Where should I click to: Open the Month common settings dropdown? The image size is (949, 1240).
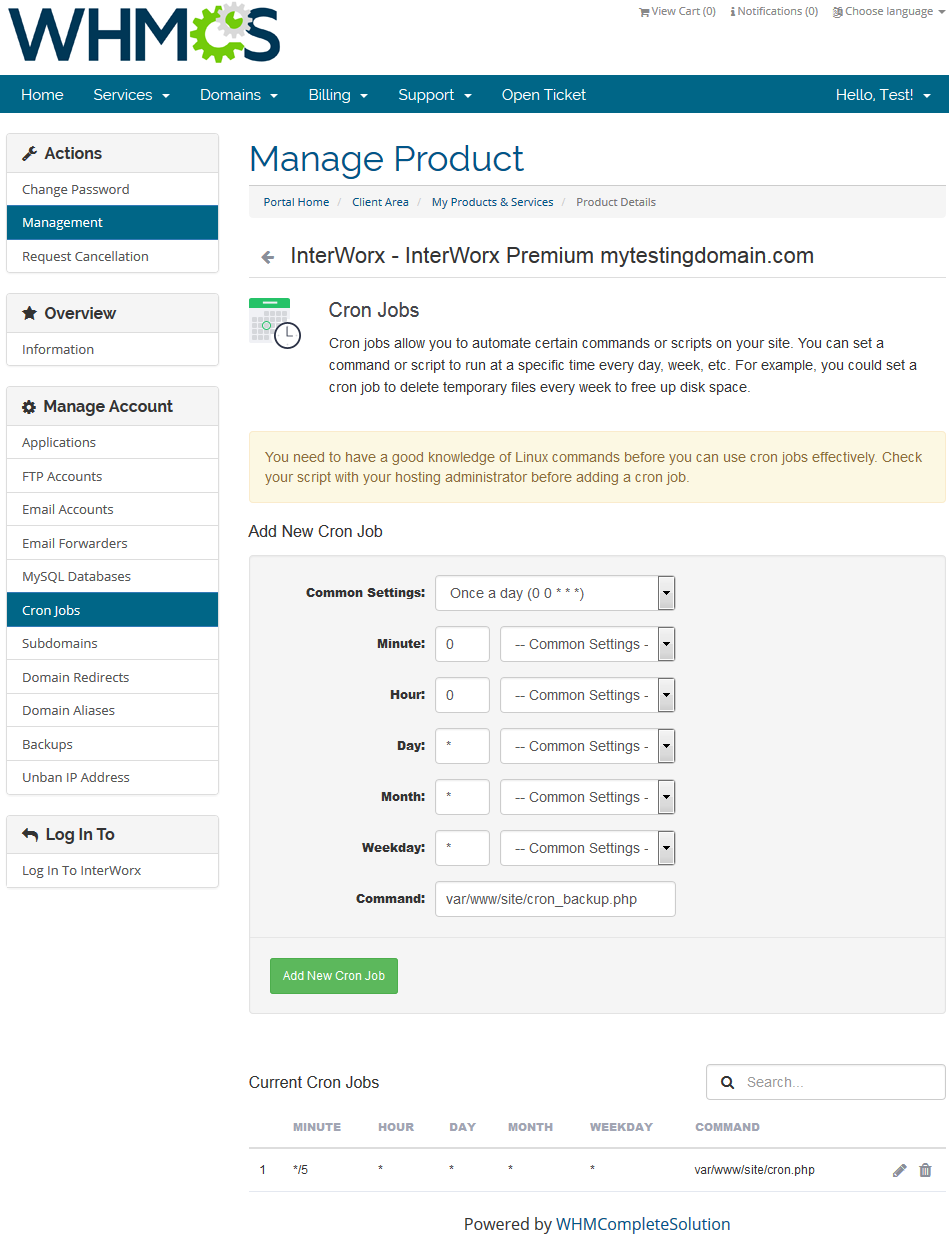[x=587, y=797]
